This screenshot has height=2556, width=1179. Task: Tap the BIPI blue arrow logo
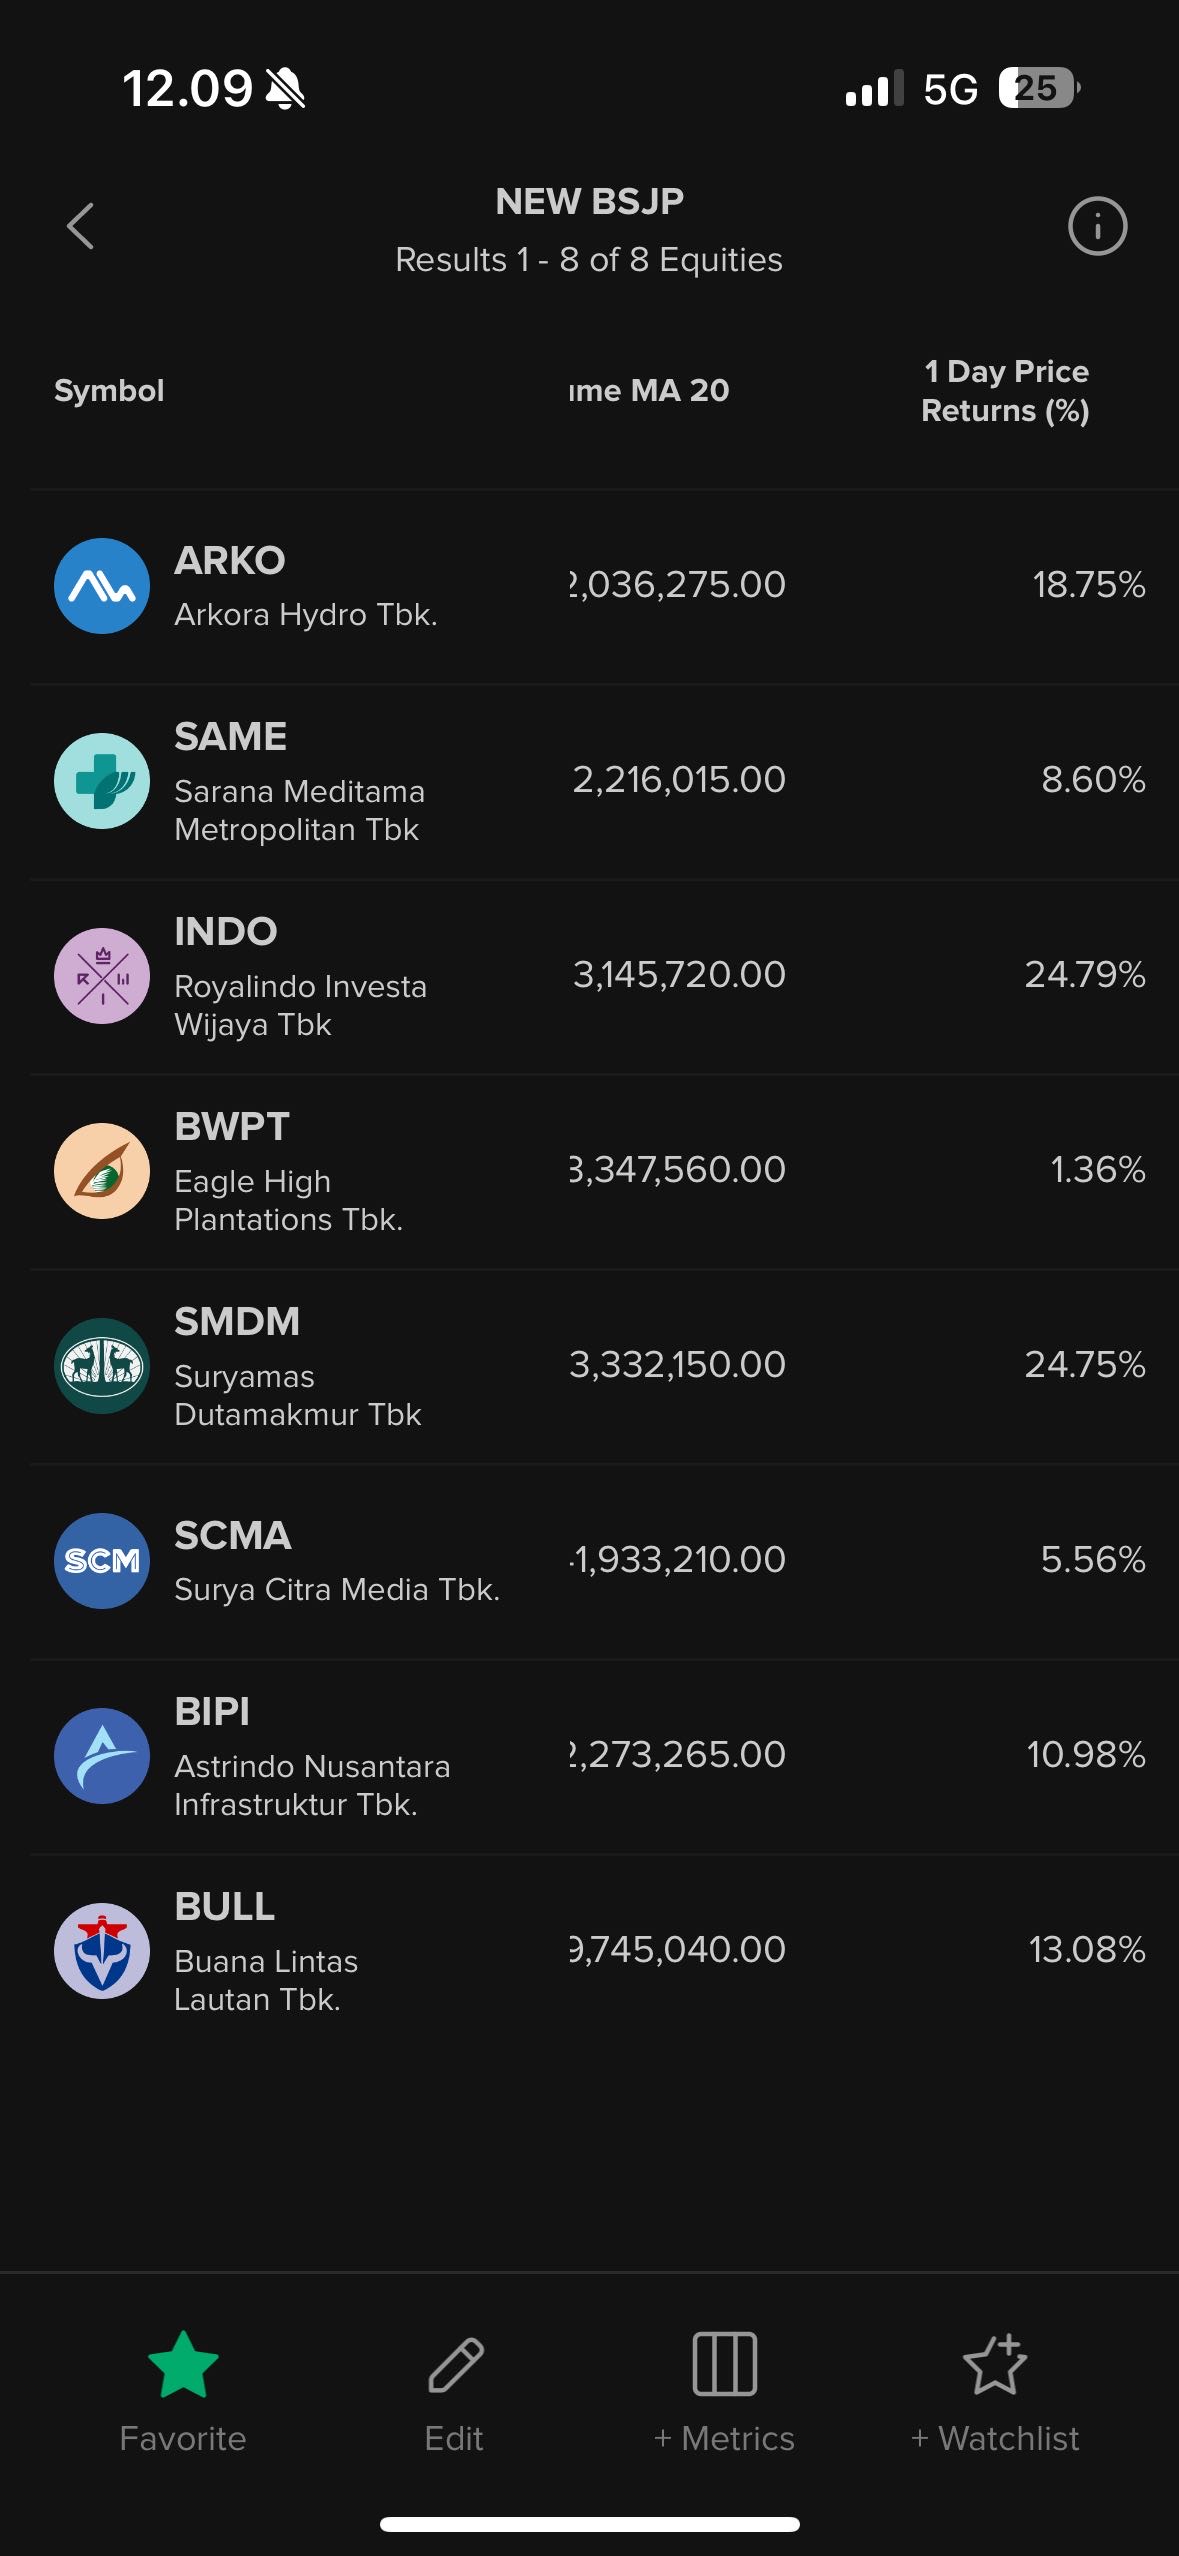102,1756
